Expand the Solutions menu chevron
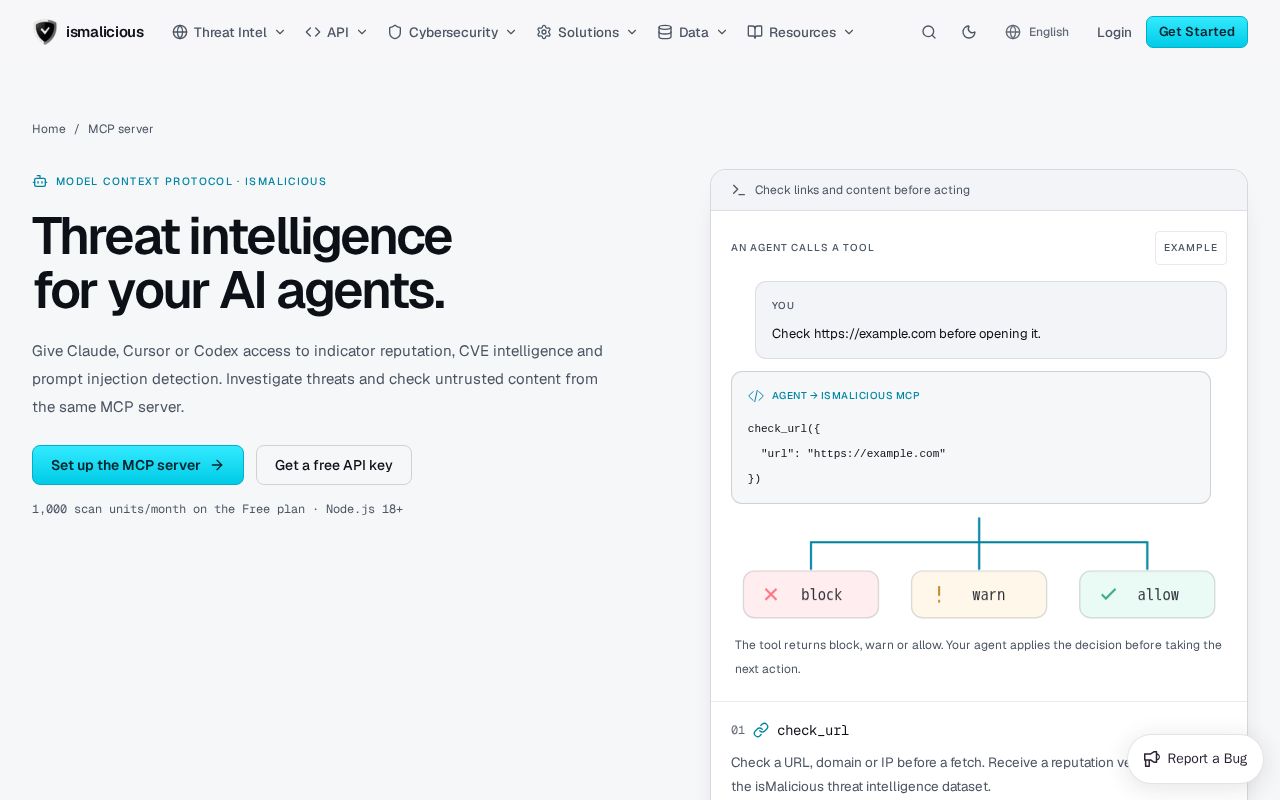1280x800 pixels. point(632,32)
